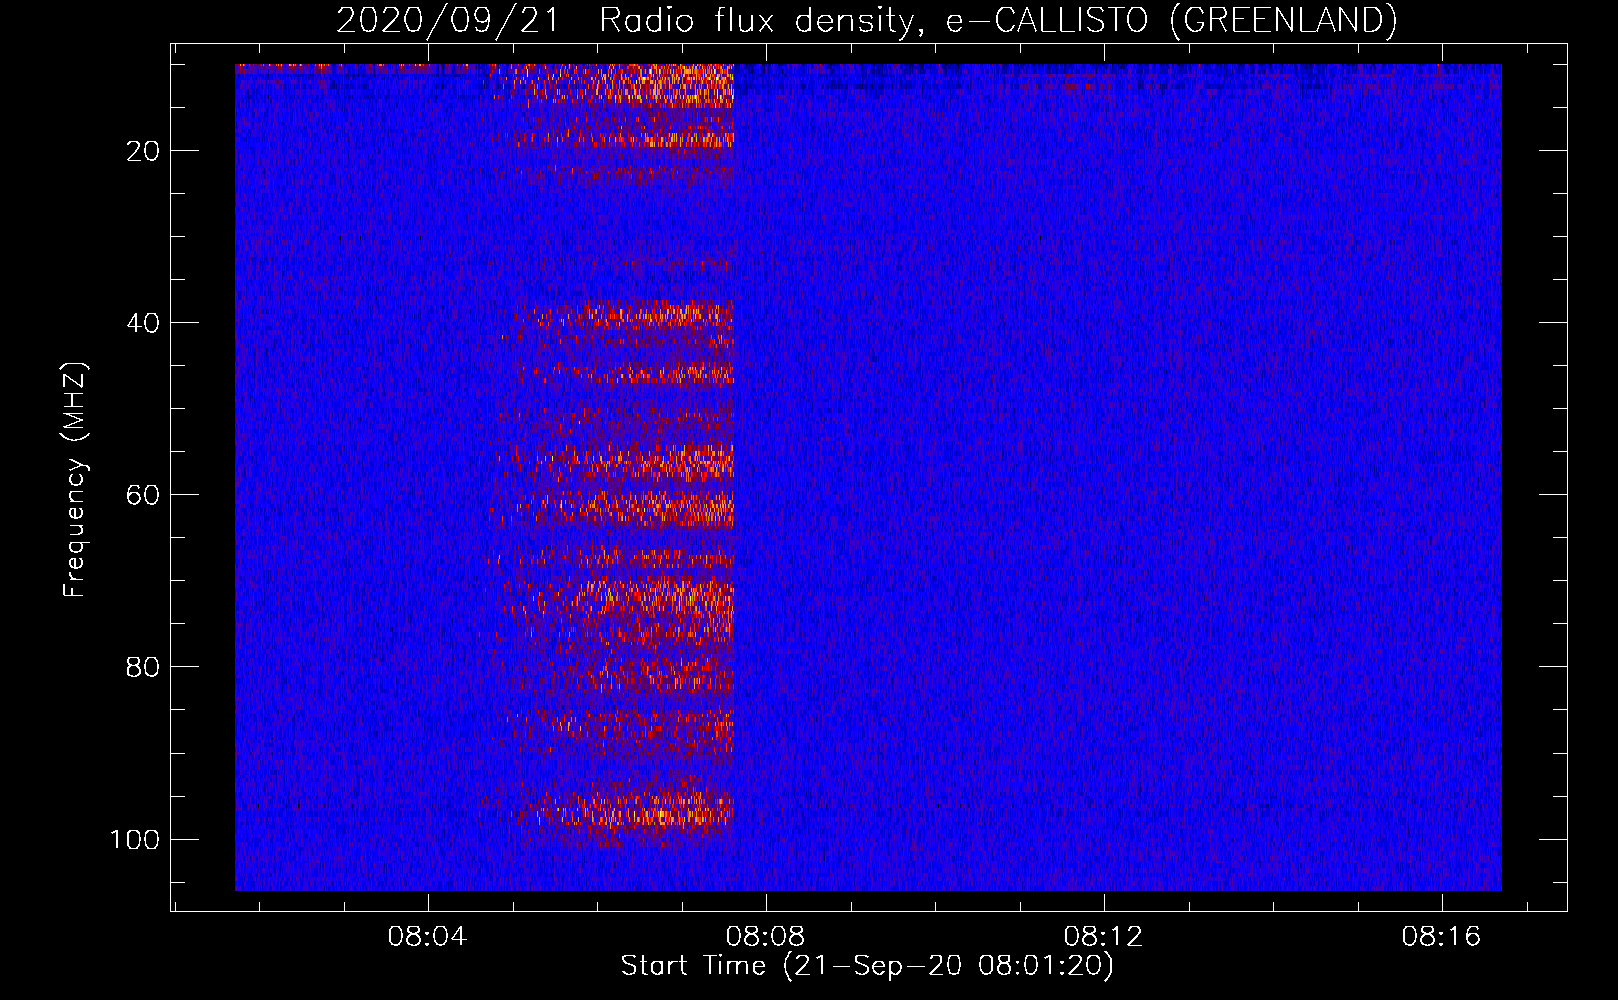Click the 'Frequency (MHZ)' y-axis label
The height and width of the screenshot is (1000, 1618).
point(75,479)
